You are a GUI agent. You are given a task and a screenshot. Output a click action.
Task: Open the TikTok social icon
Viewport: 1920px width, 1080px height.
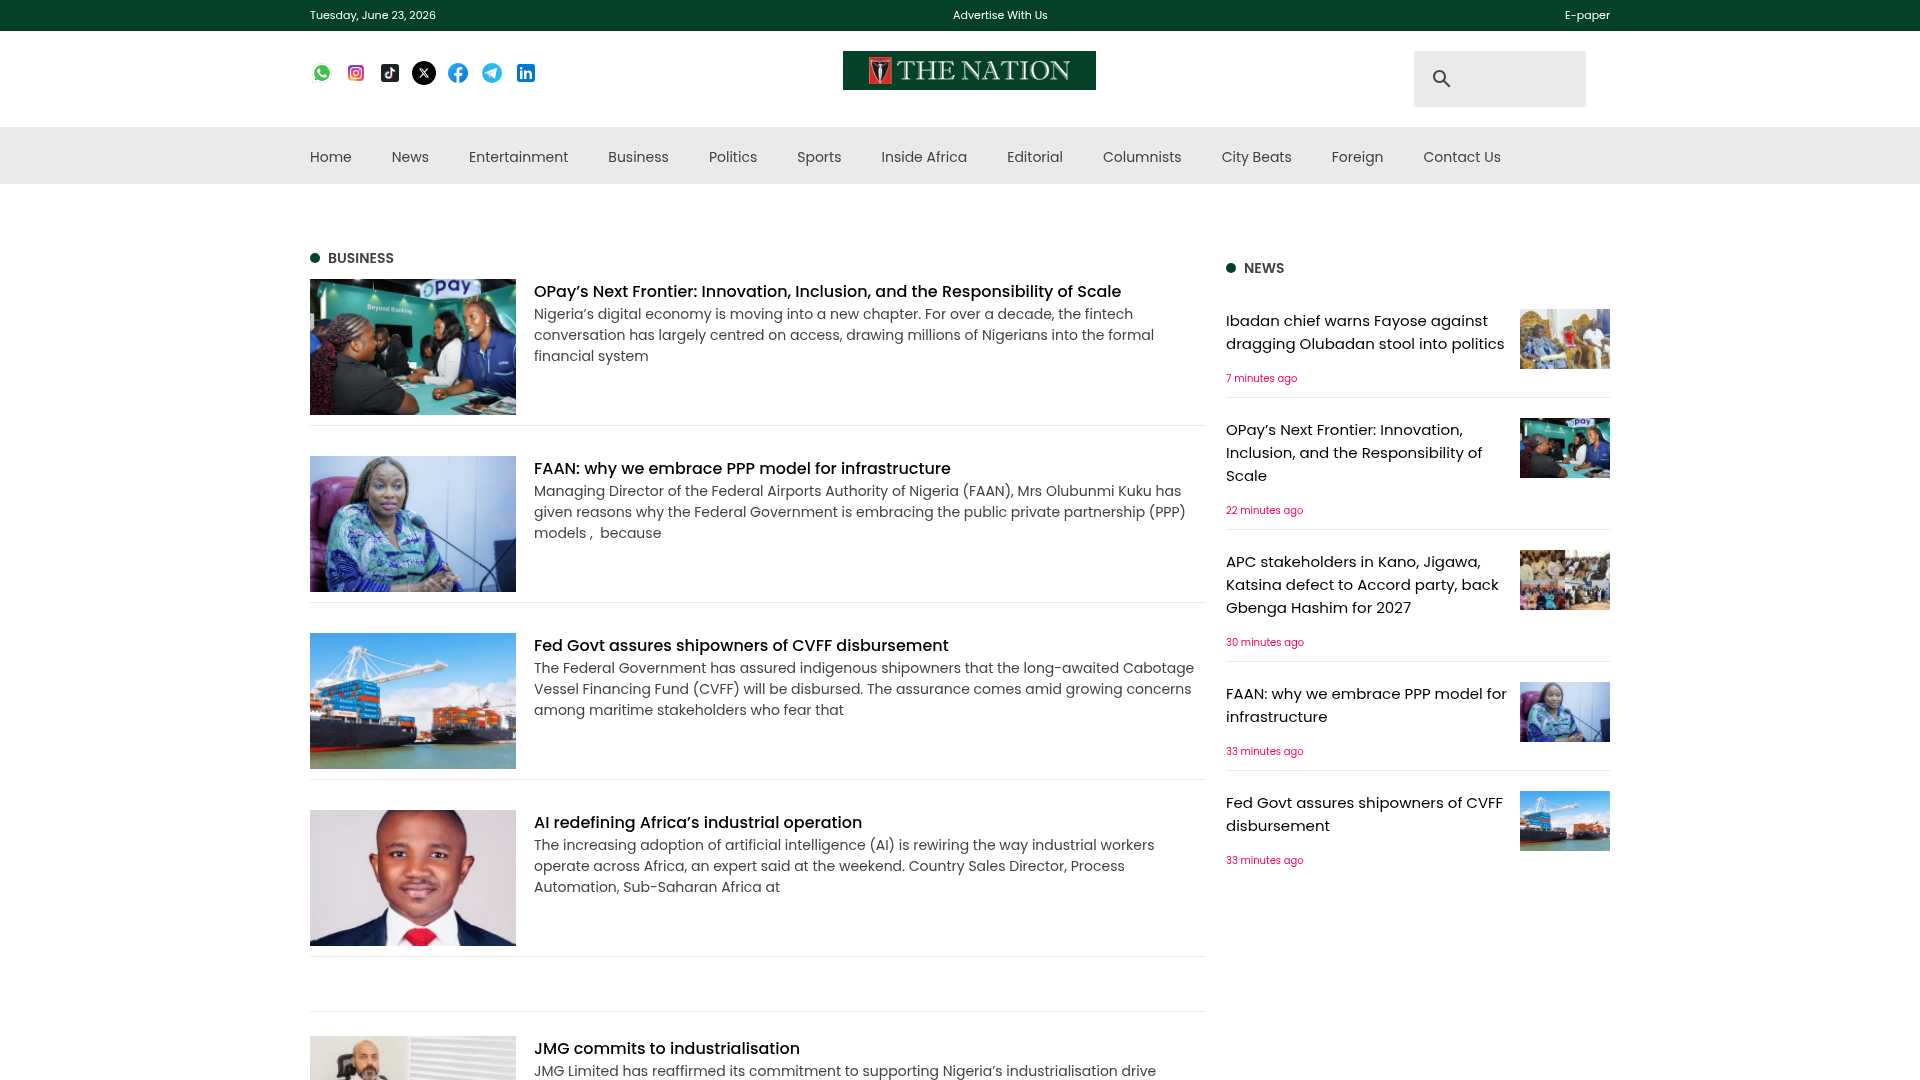pos(390,73)
